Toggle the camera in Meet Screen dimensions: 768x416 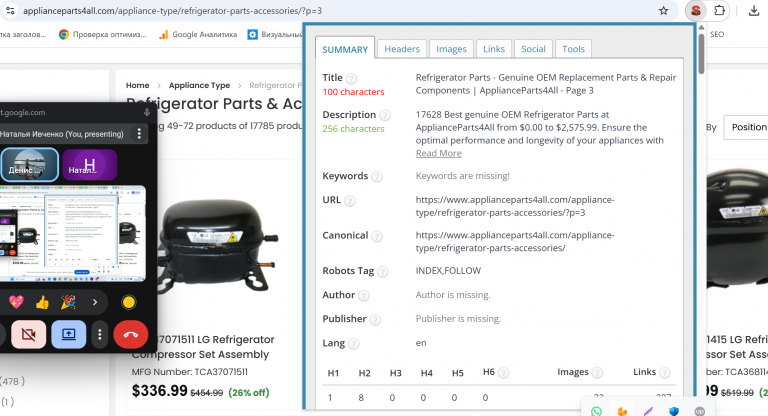(x=28, y=334)
